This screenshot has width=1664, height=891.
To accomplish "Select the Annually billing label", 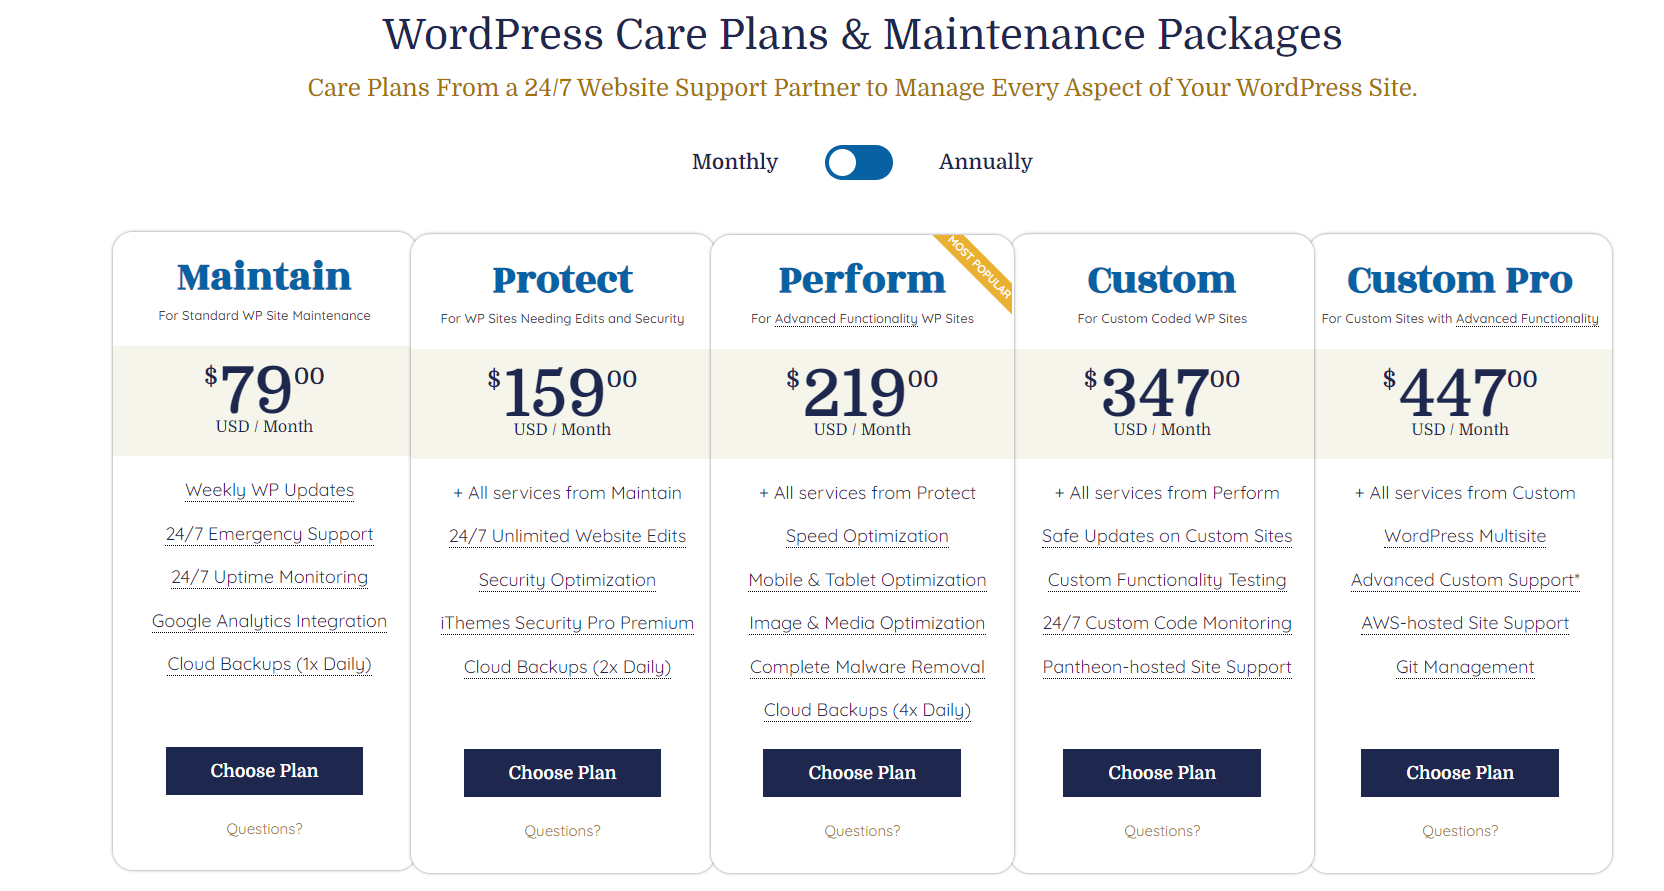I will pyautogui.click(x=985, y=162).
